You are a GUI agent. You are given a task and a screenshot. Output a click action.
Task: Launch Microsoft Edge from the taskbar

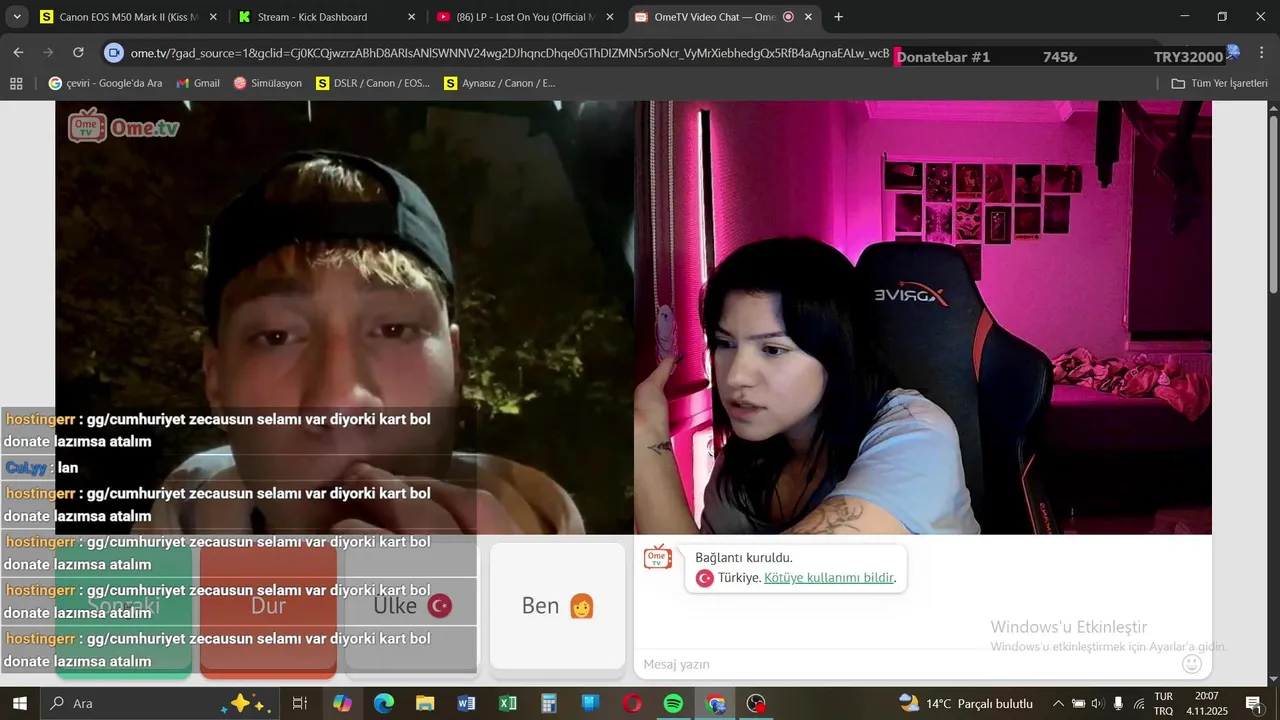[384, 703]
